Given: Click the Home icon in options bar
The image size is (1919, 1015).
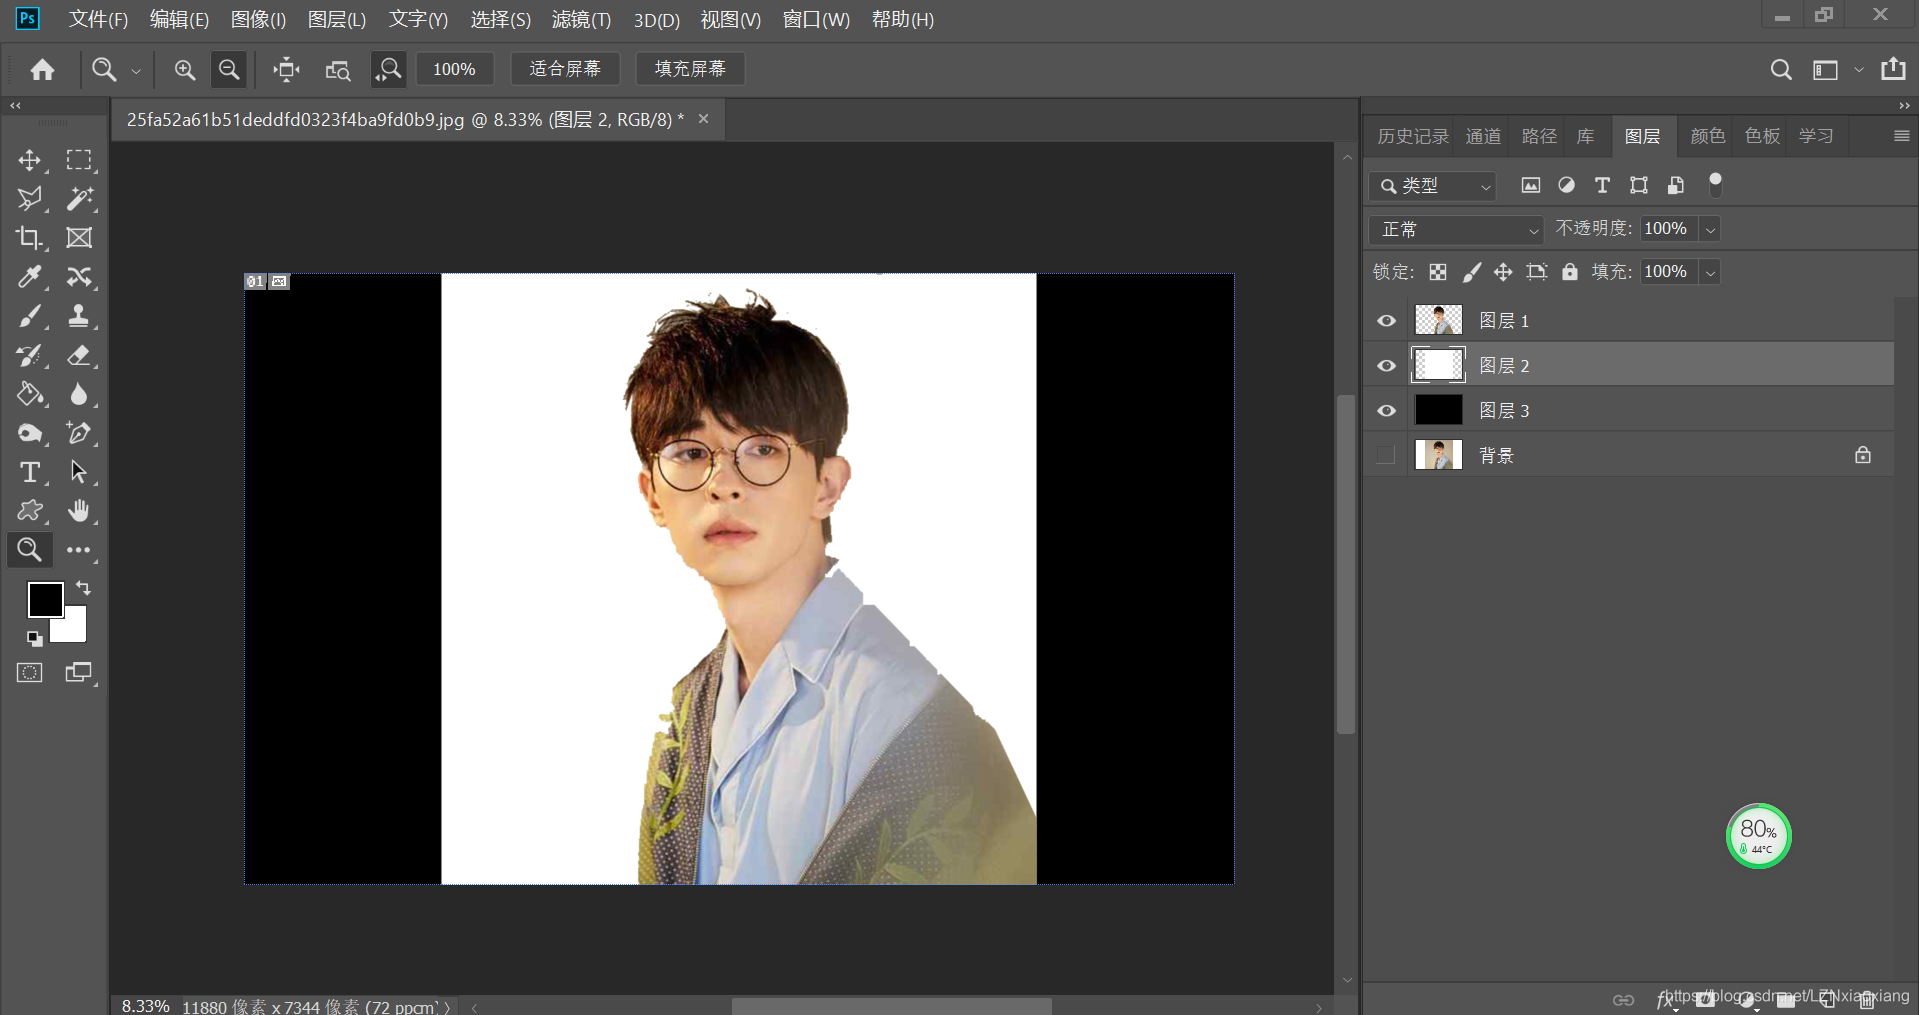Looking at the screenshot, I should point(42,69).
